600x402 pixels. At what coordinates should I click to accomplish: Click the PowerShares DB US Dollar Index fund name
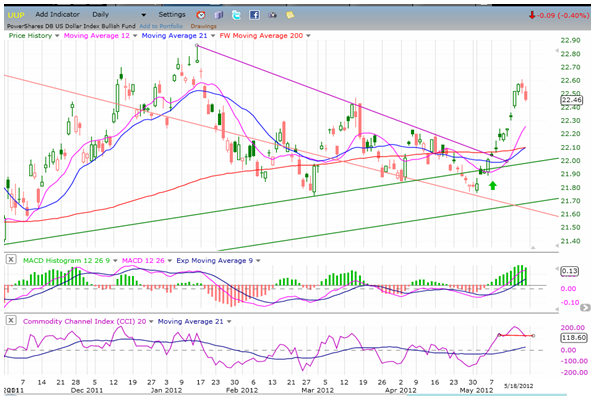tap(71, 26)
